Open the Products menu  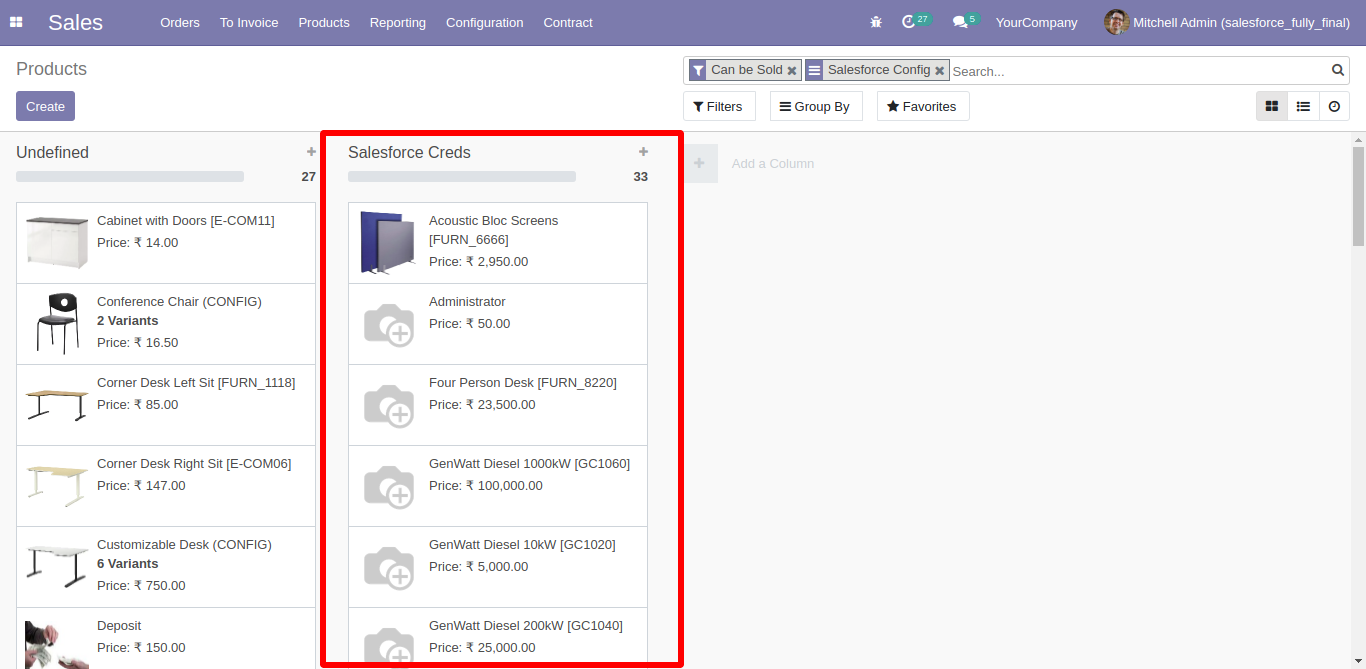[324, 22]
